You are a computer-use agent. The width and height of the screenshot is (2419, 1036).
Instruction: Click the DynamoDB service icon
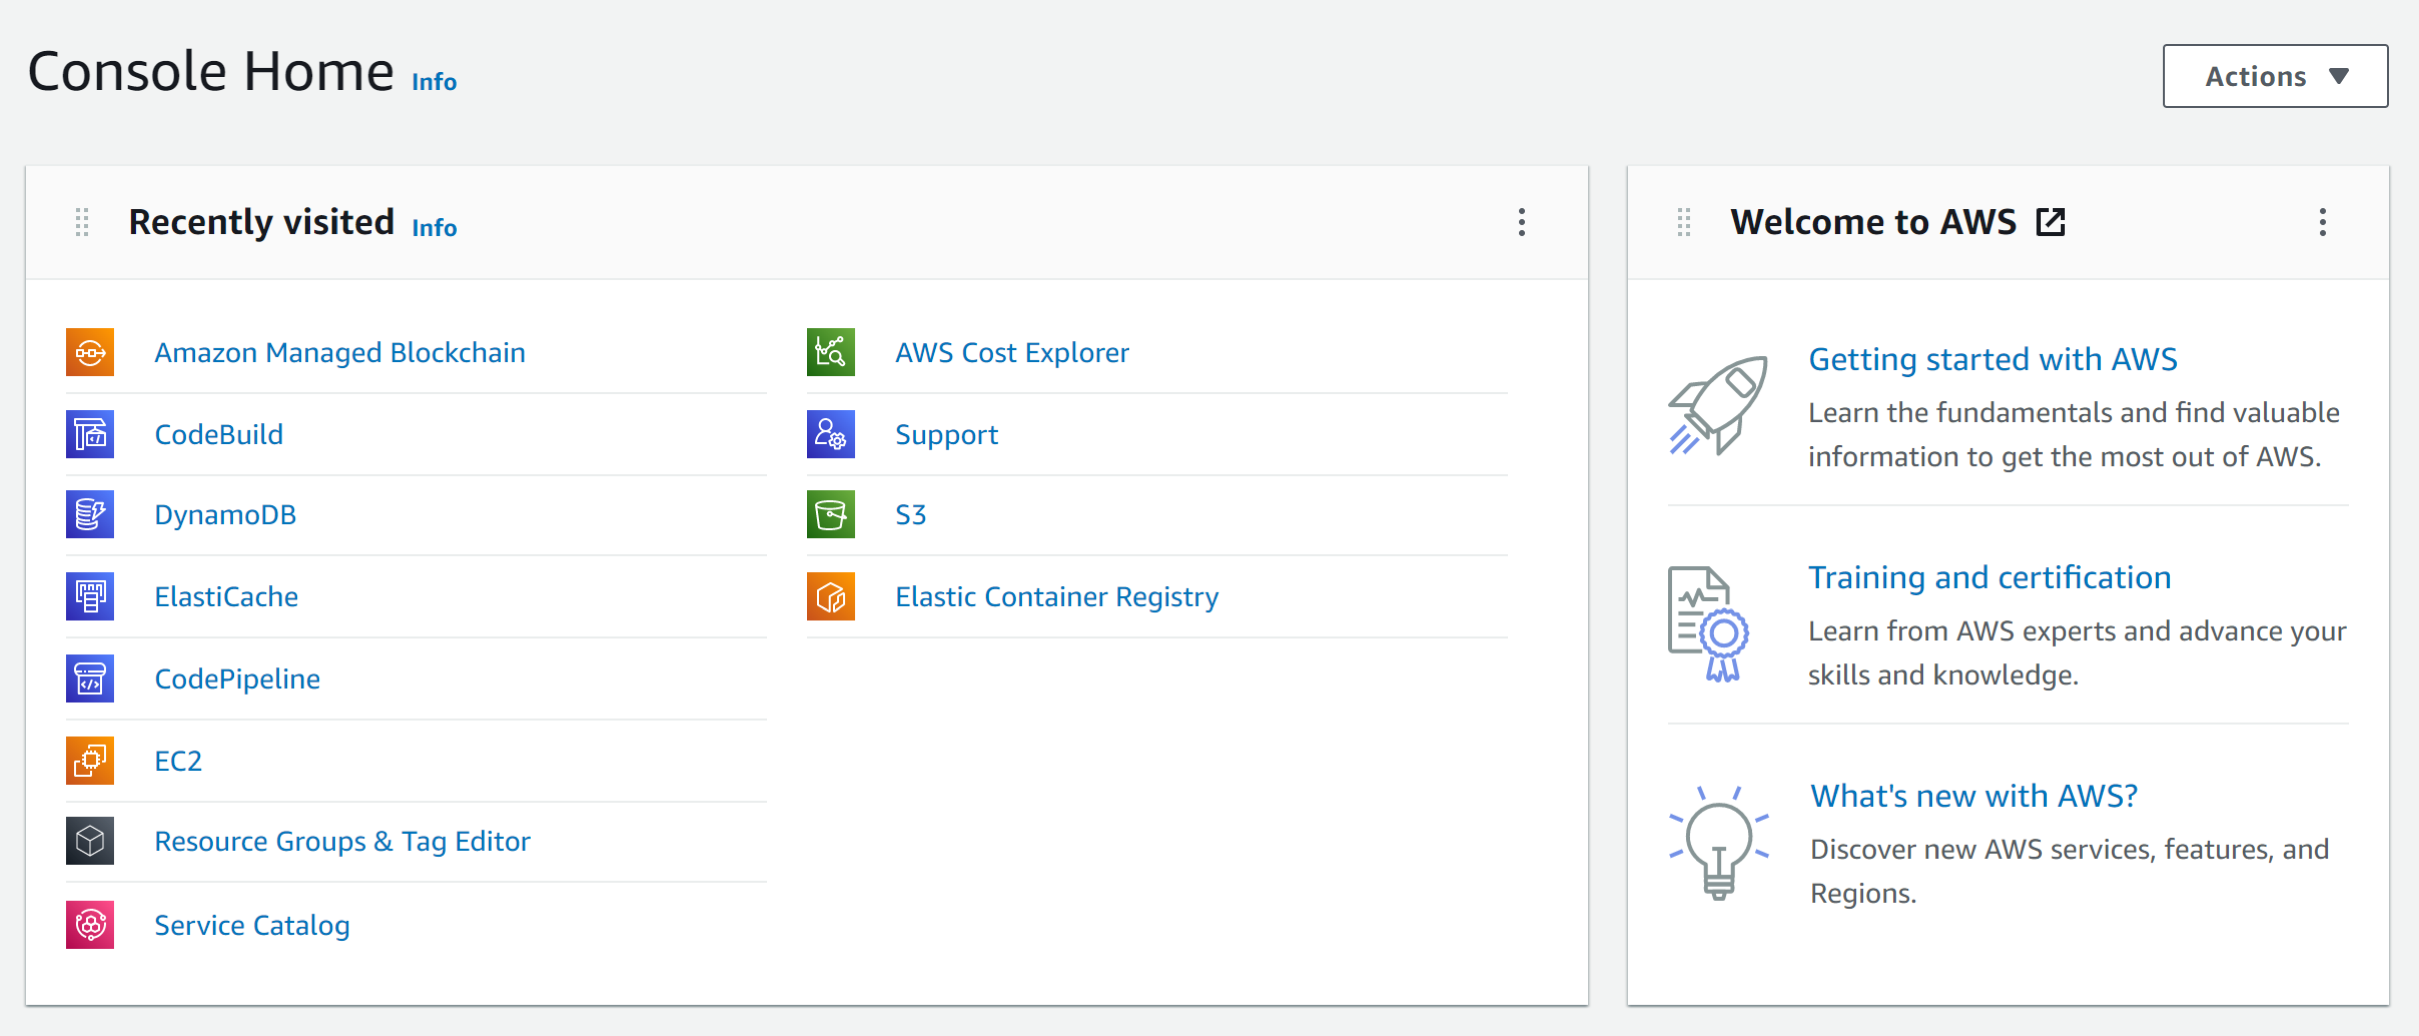[x=90, y=514]
